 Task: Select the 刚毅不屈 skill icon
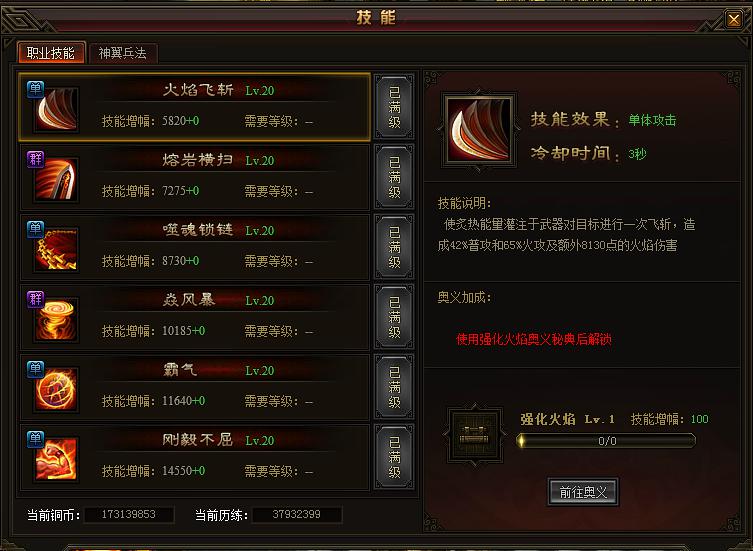pyautogui.click(x=56, y=459)
